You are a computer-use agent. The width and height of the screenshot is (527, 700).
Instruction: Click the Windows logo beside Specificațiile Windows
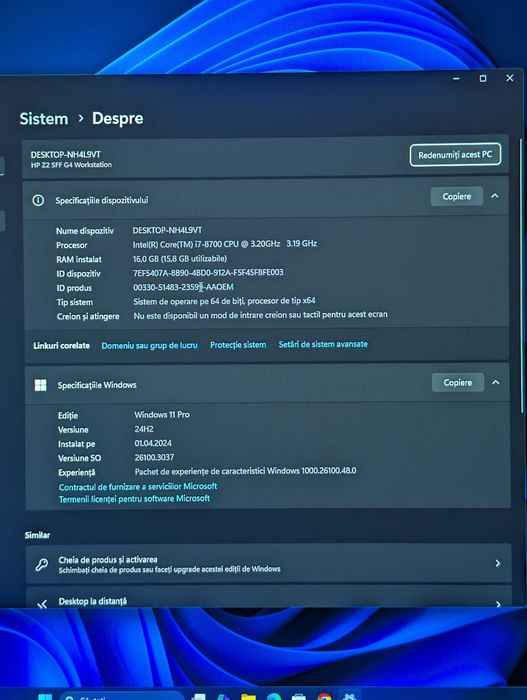[x=40, y=385]
